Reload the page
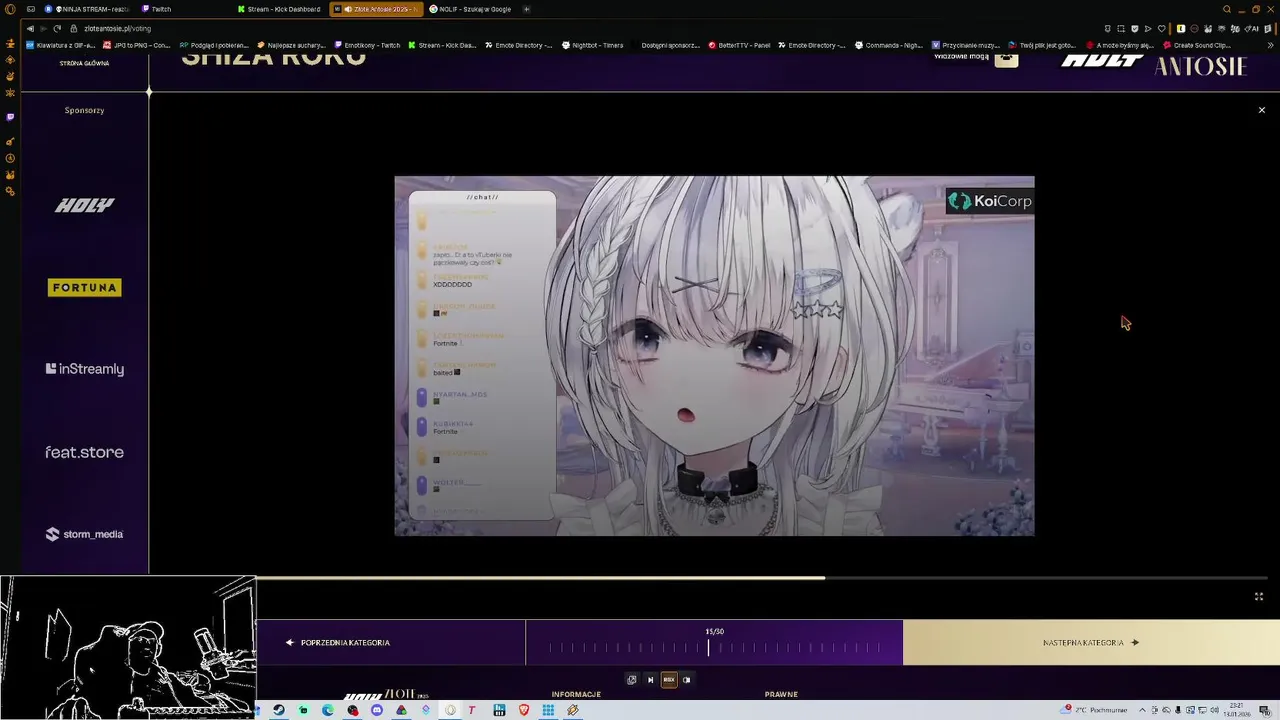Viewport: 1280px width, 720px height. click(57, 28)
